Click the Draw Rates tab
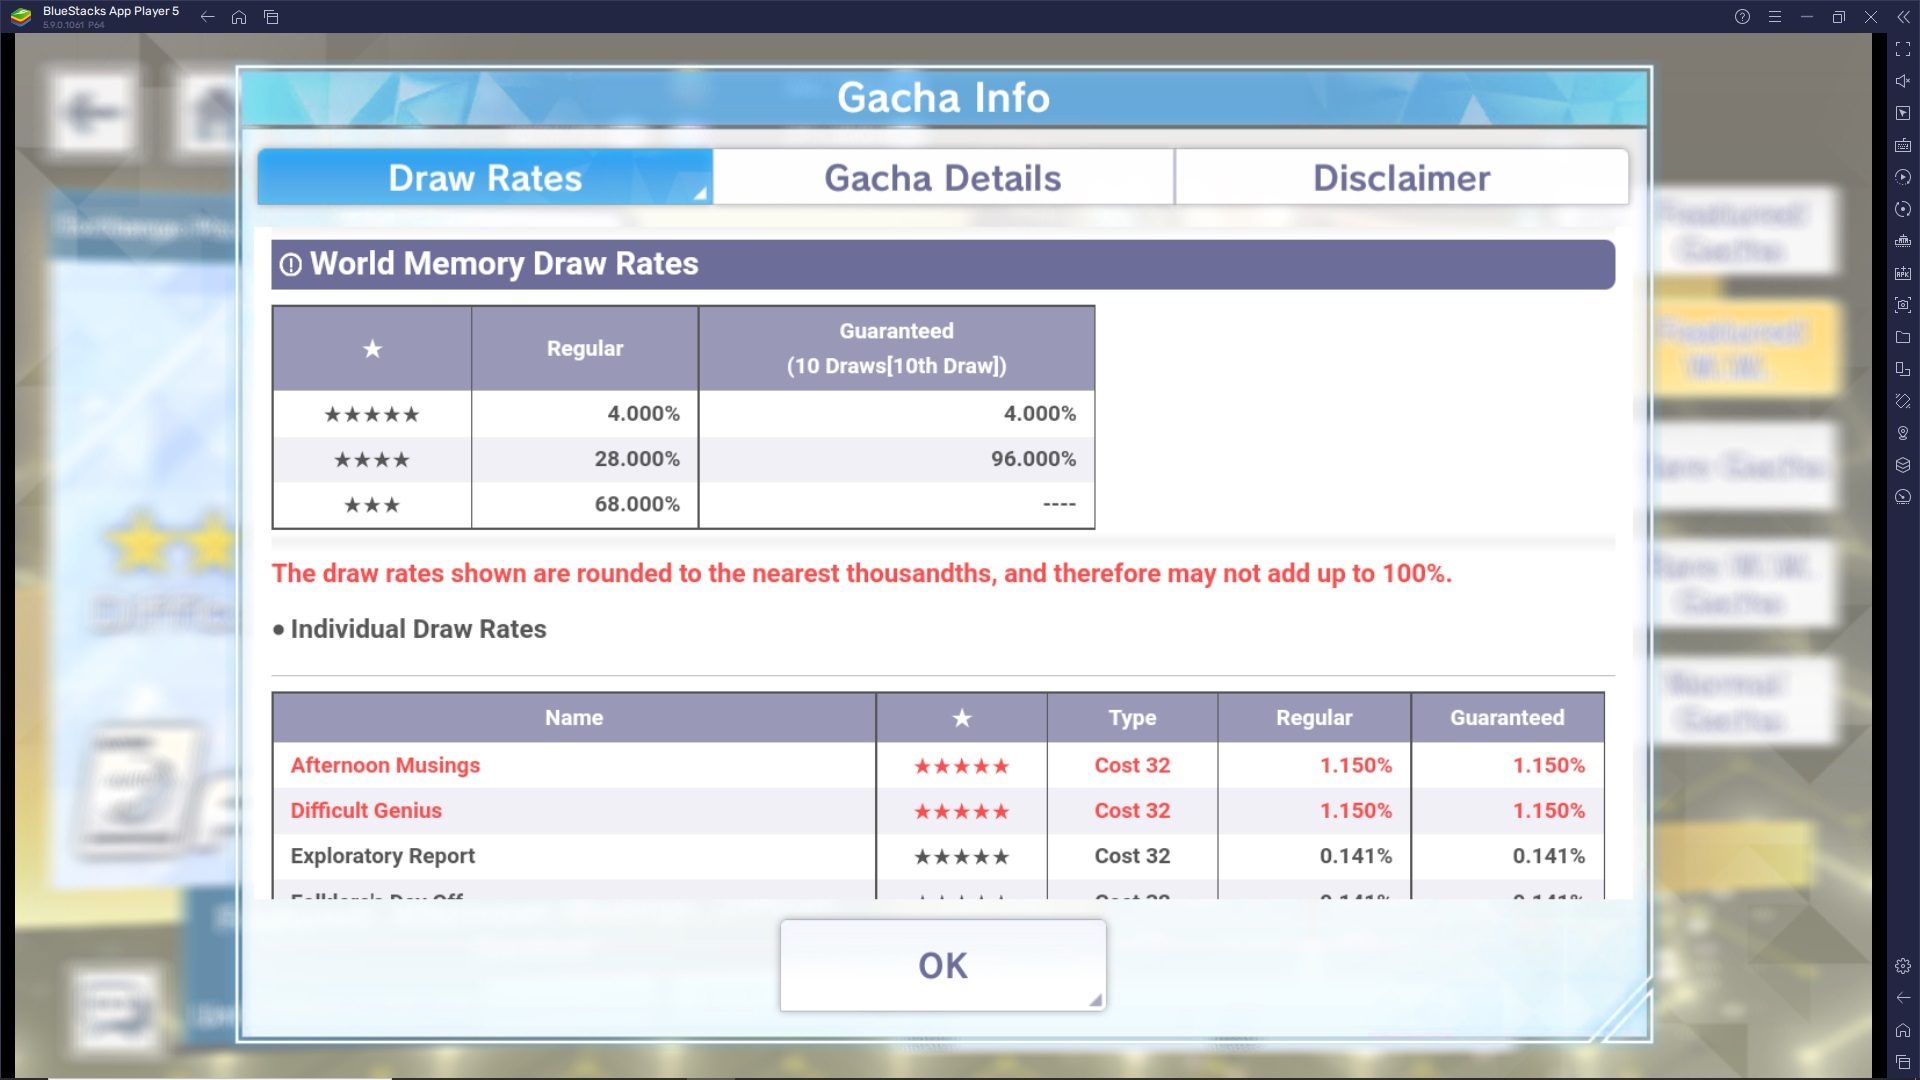The height and width of the screenshot is (1080, 1920). click(484, 177)
